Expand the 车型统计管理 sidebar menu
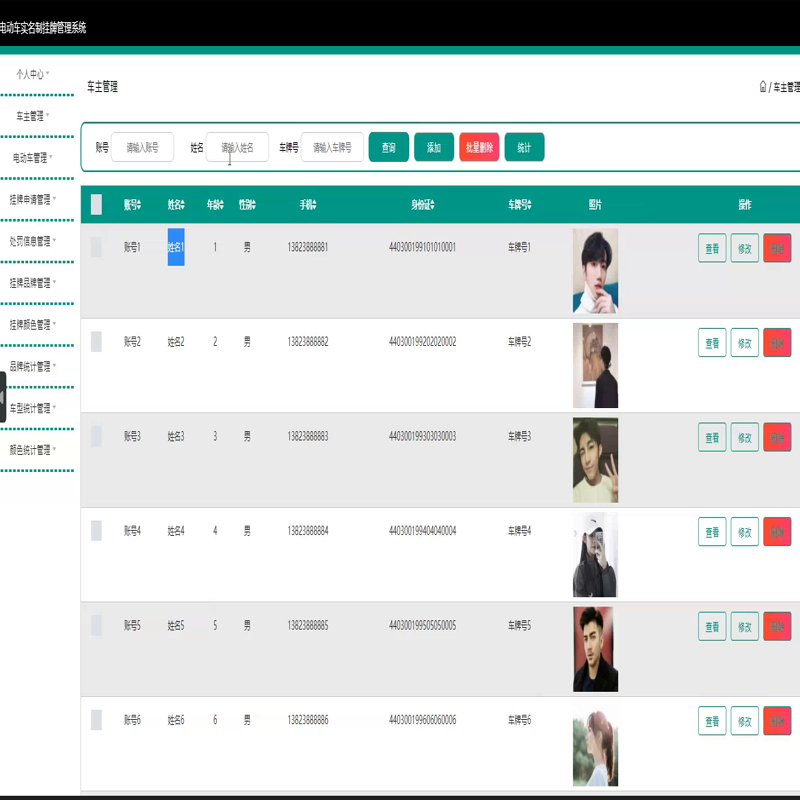This screenshot has width=800, height=800. pos(33,408)
